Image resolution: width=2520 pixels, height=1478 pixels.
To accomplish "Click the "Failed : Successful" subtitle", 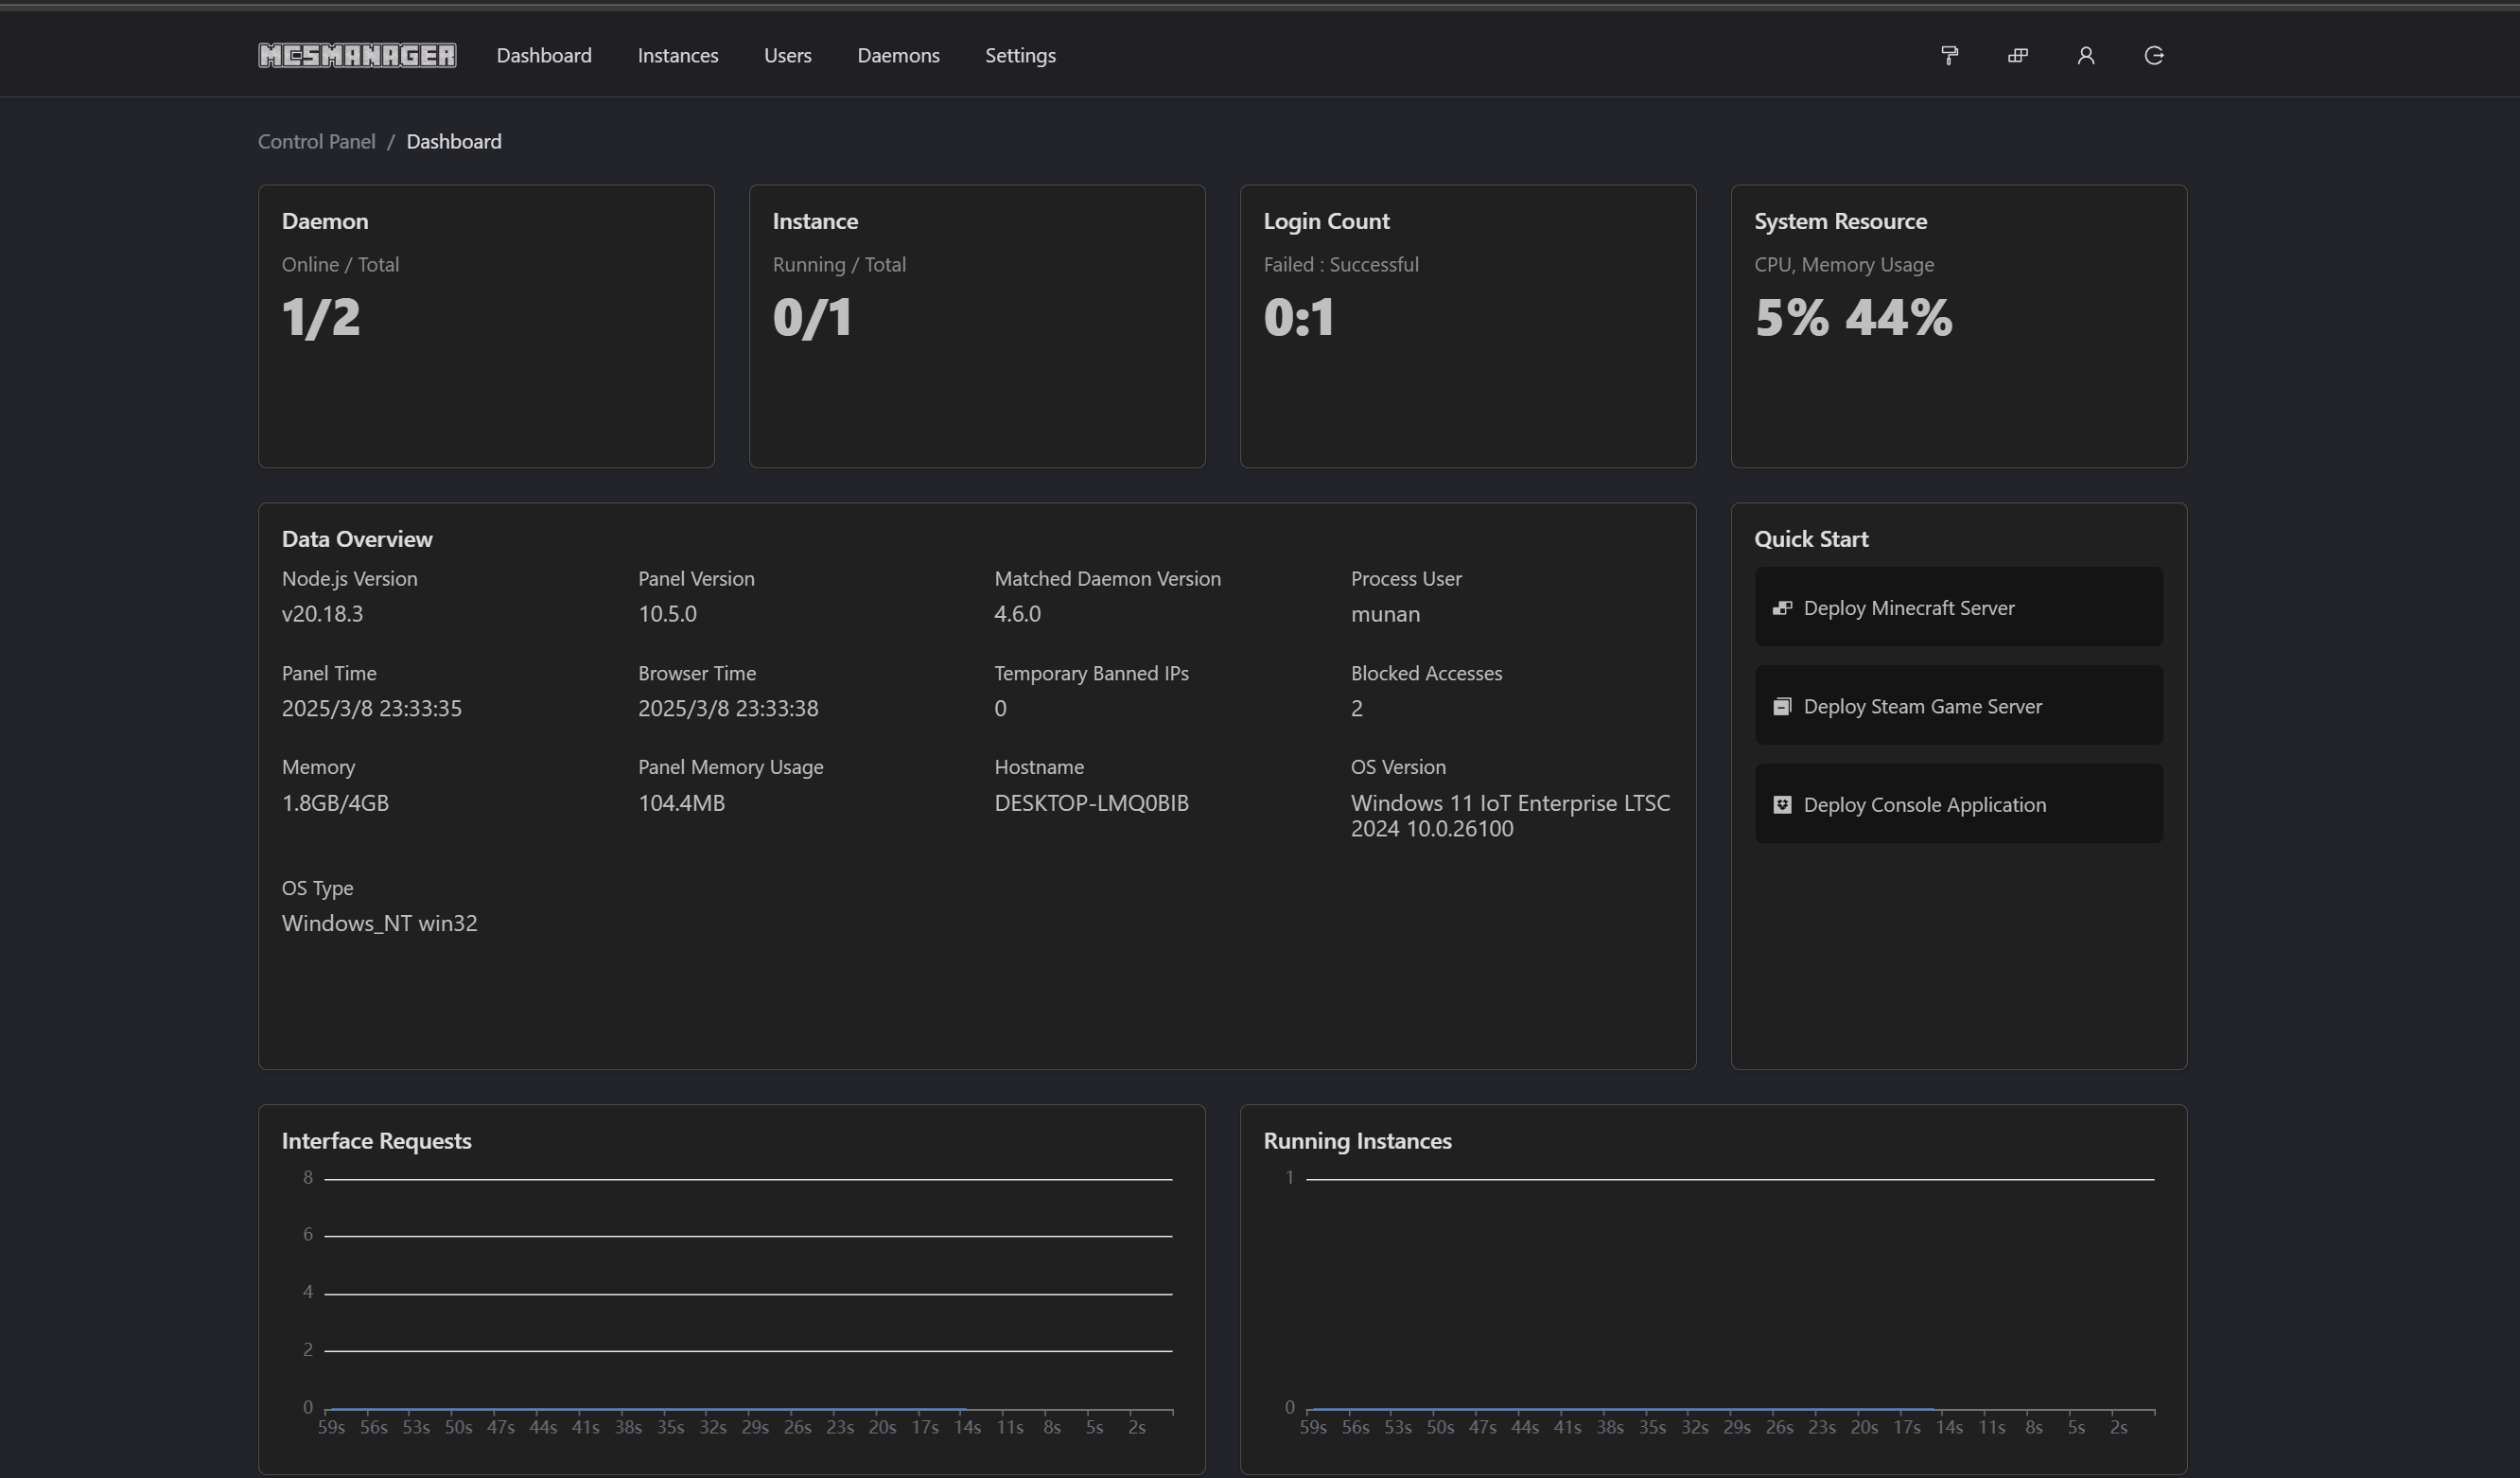I will click(1341, 264).
